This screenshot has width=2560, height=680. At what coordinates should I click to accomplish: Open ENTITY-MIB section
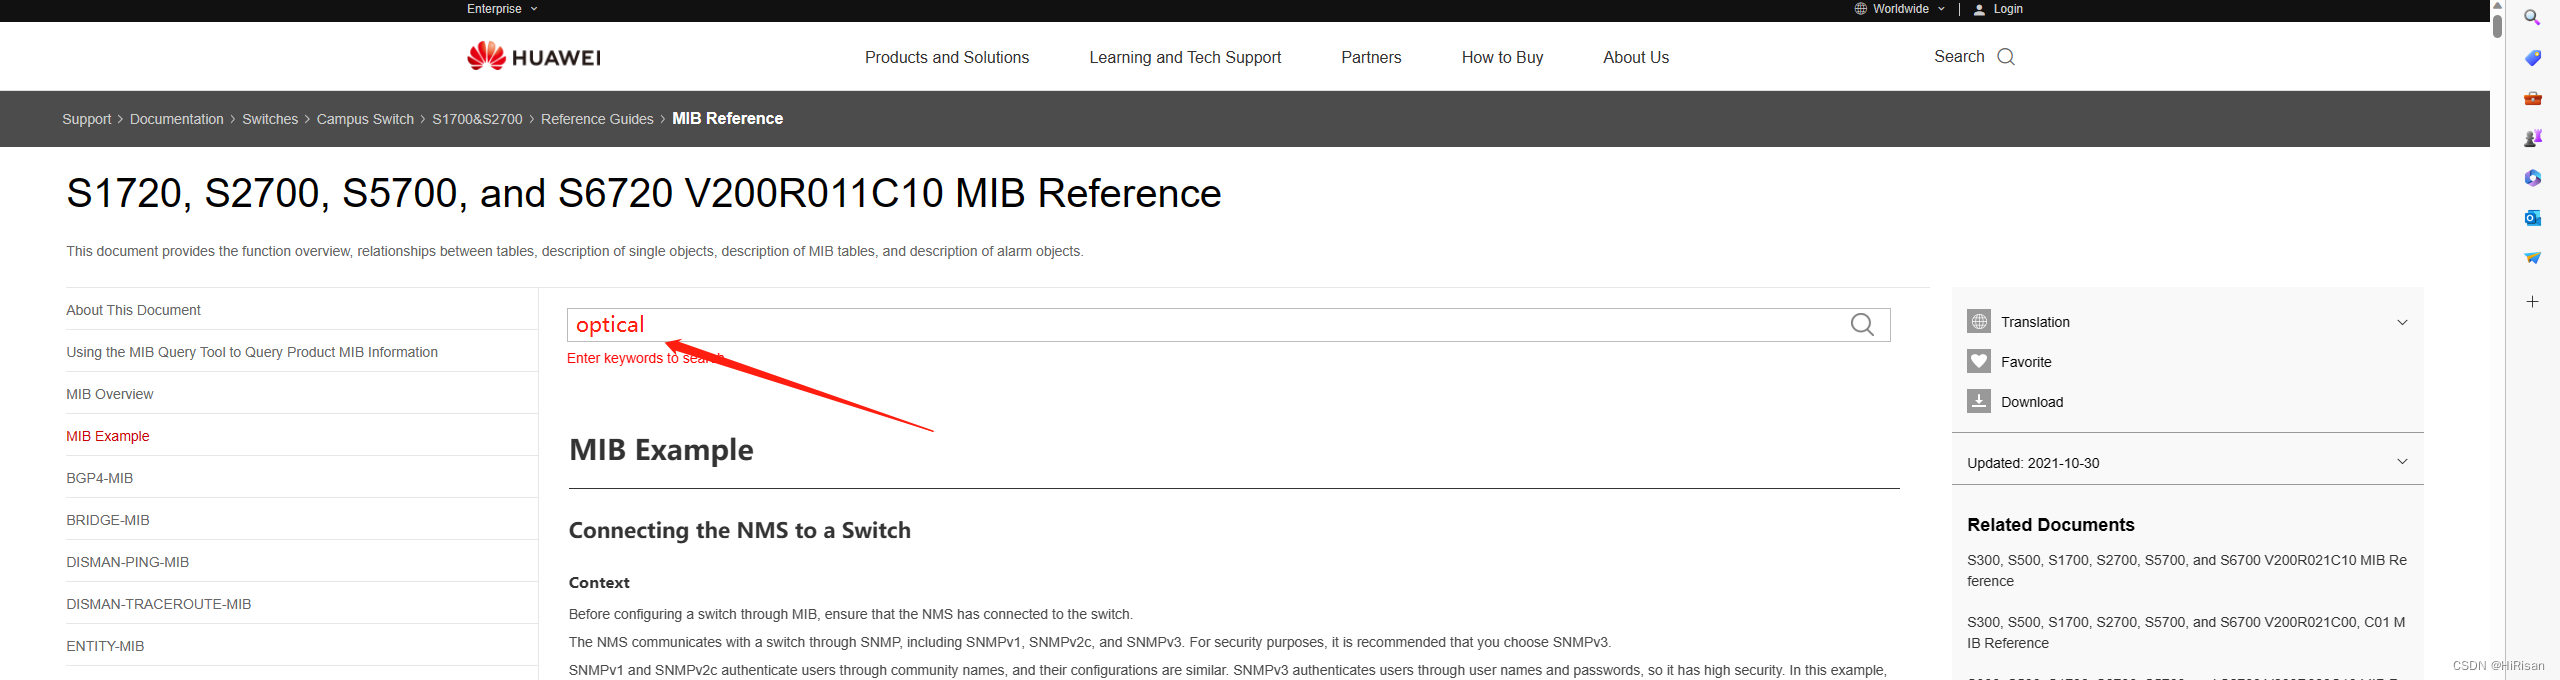[105, 646]
